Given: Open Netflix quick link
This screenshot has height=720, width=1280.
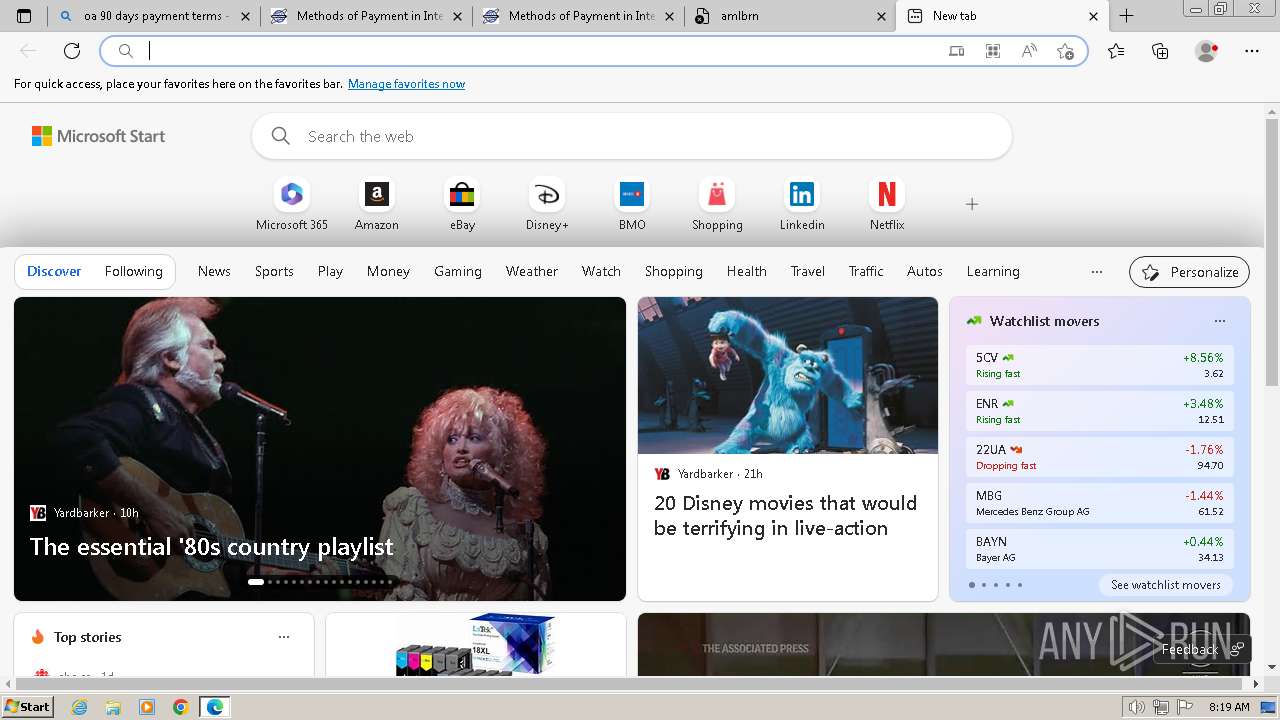Looking at the screenshot, I should (x=887, y=204).
